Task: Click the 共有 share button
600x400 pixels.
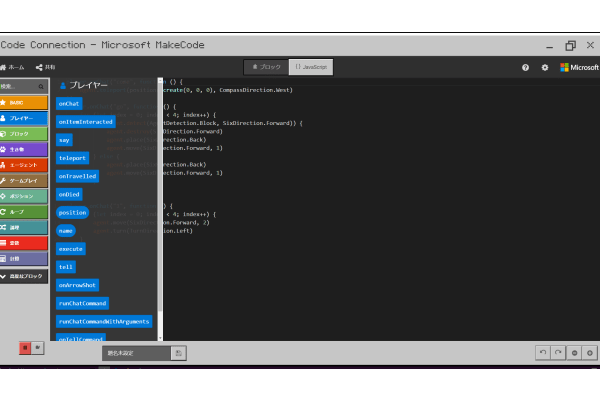Action: [46, 67]
